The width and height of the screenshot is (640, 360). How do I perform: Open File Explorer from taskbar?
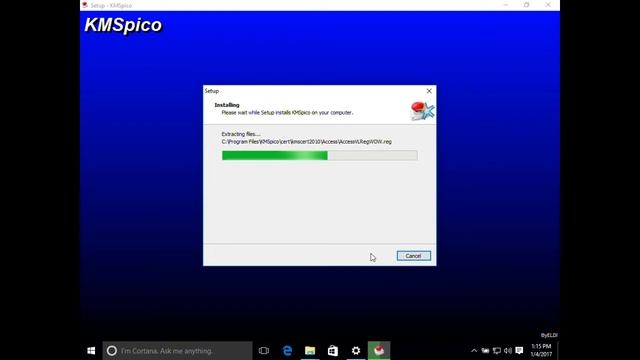[x=310, y=351]
